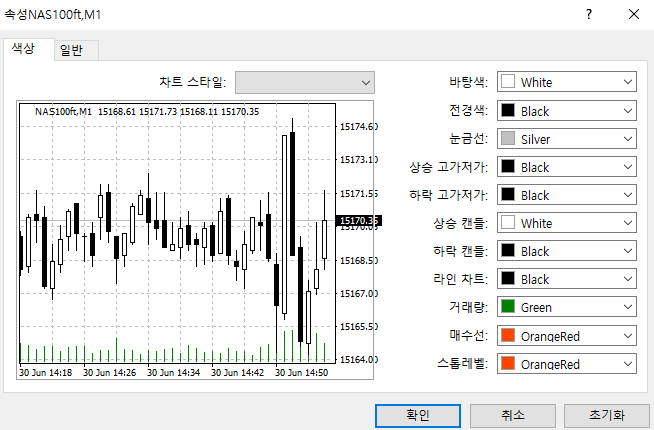
Task: Switch to the 일반 tab
Action: 76,50
